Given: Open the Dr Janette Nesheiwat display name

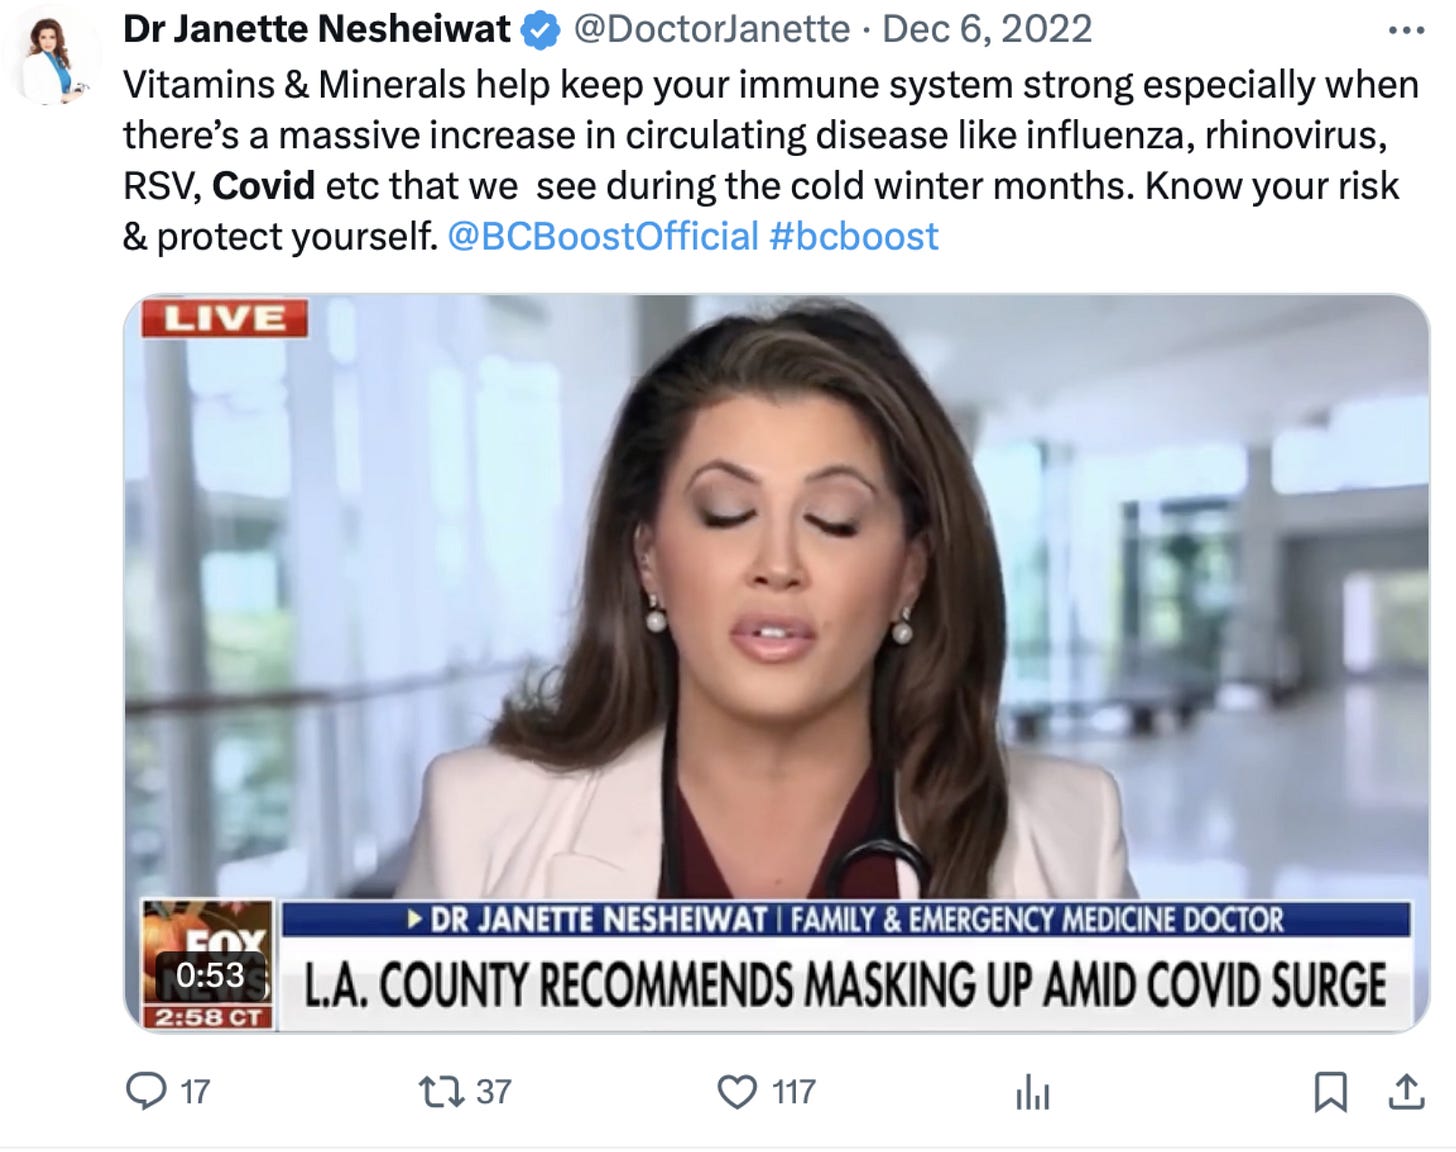Looking at the screenshot, I should 316,29.
